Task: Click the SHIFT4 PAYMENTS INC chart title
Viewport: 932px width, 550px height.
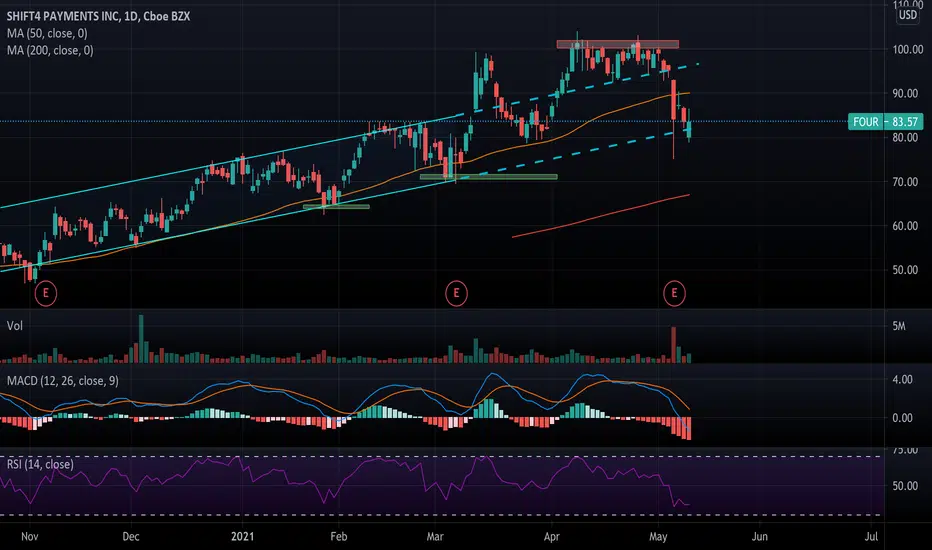Action: point(99,17)
